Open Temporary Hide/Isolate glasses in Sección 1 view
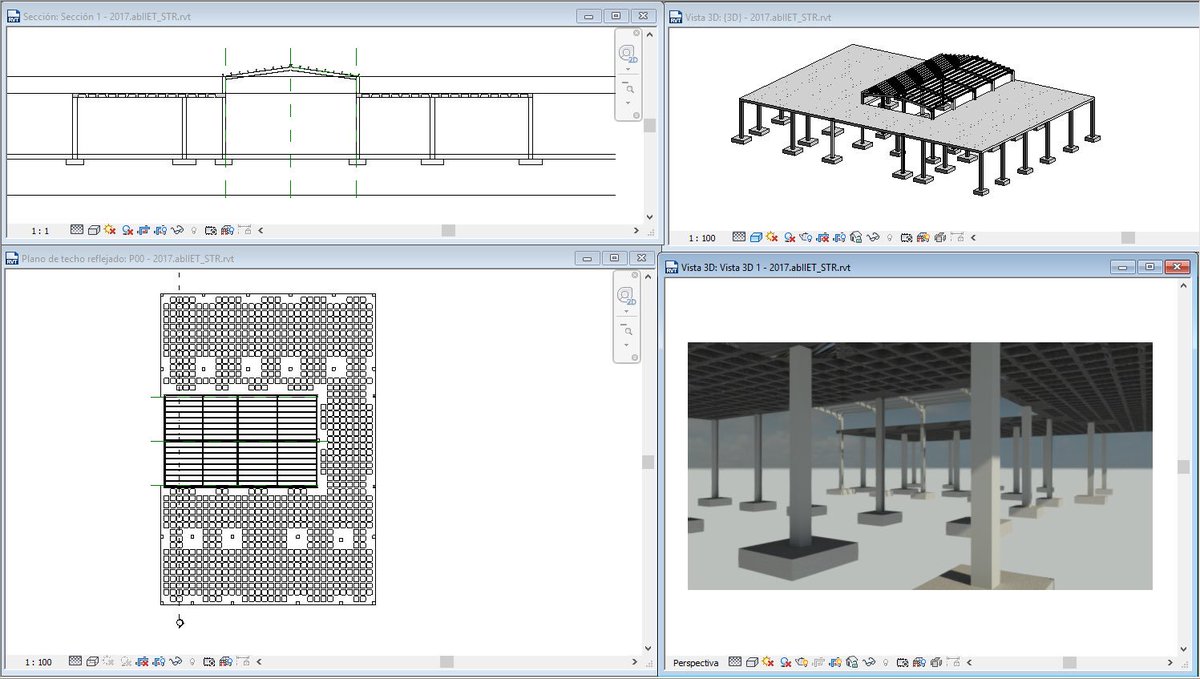Screen dimensions: 1200x679 177,230
